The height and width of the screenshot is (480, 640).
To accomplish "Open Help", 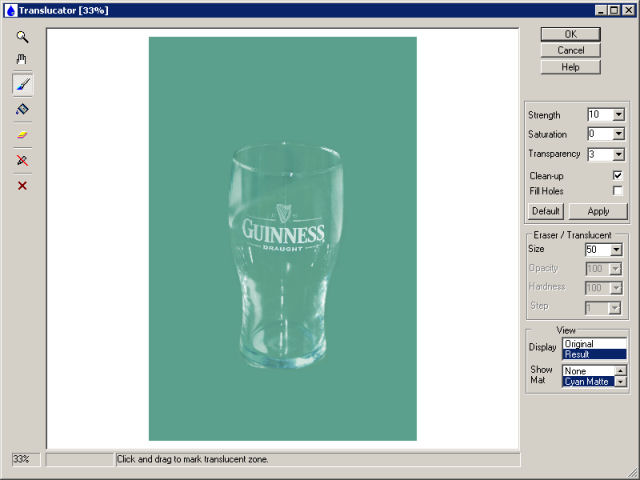I will click(571, 67).
